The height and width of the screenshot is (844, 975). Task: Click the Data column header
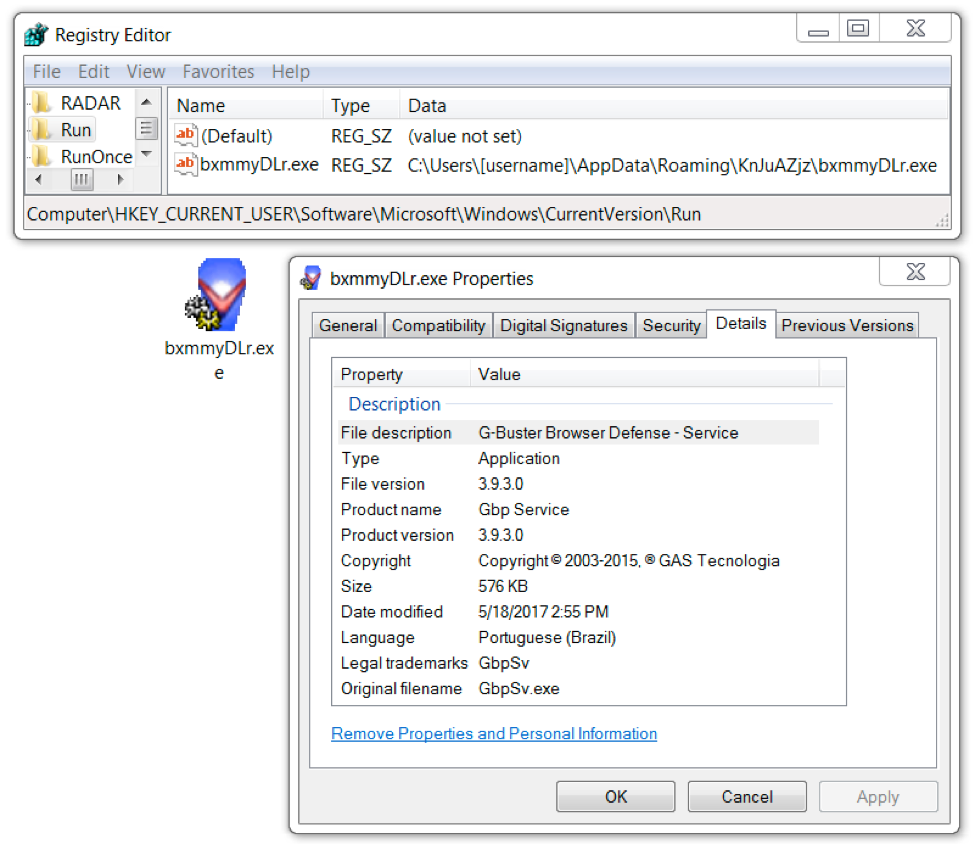(674, 105)
